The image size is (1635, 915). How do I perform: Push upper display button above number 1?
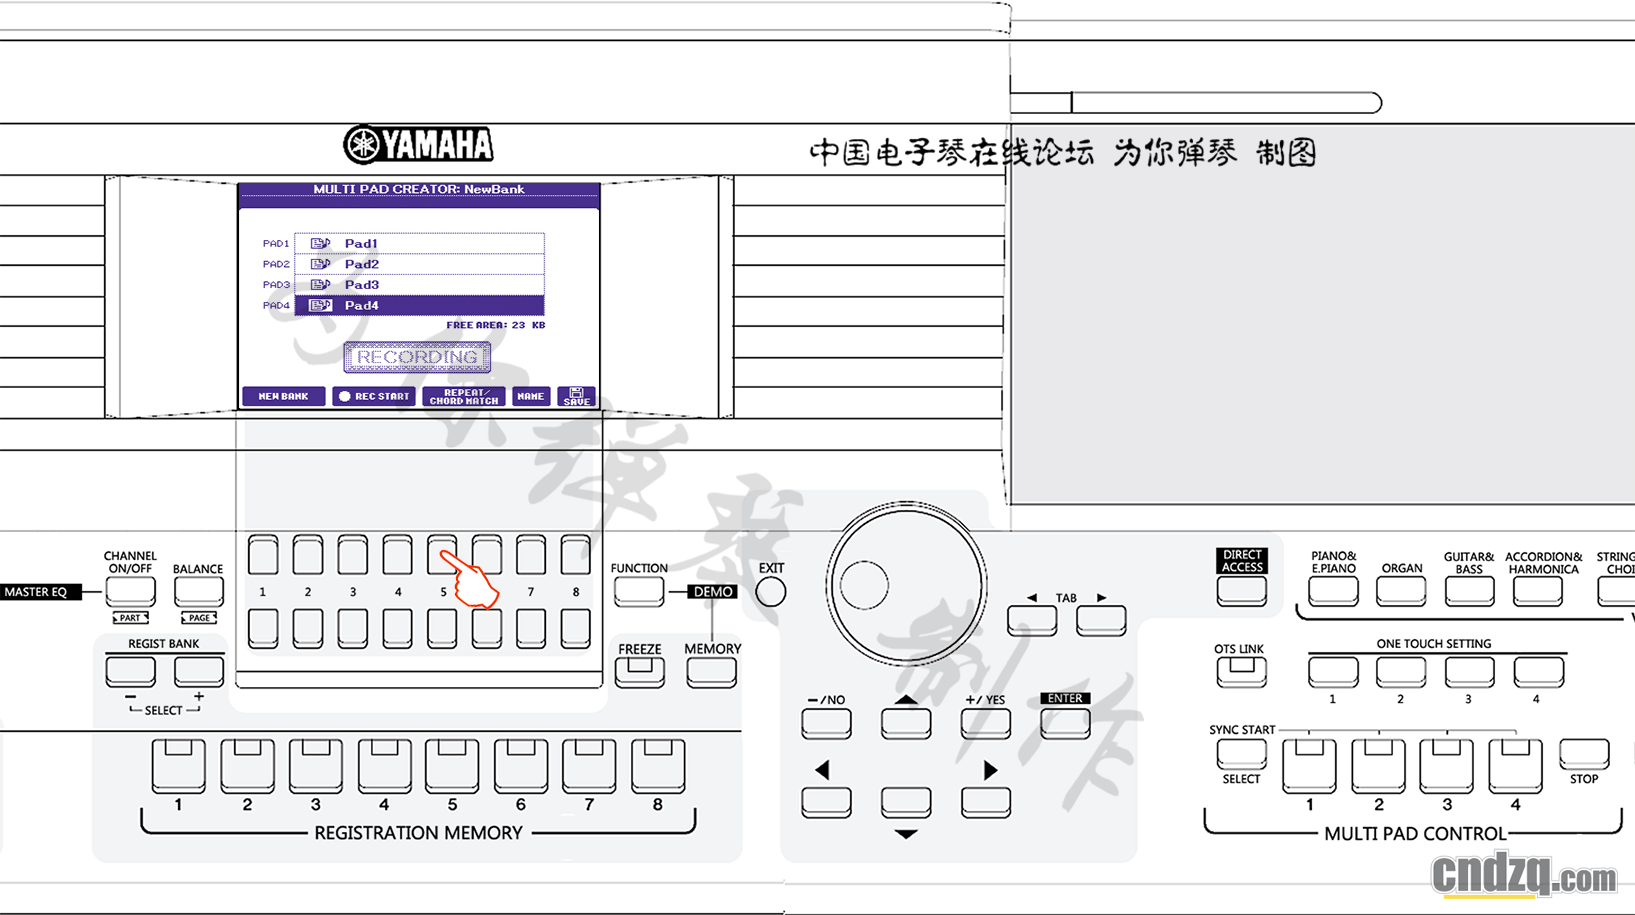263,555
